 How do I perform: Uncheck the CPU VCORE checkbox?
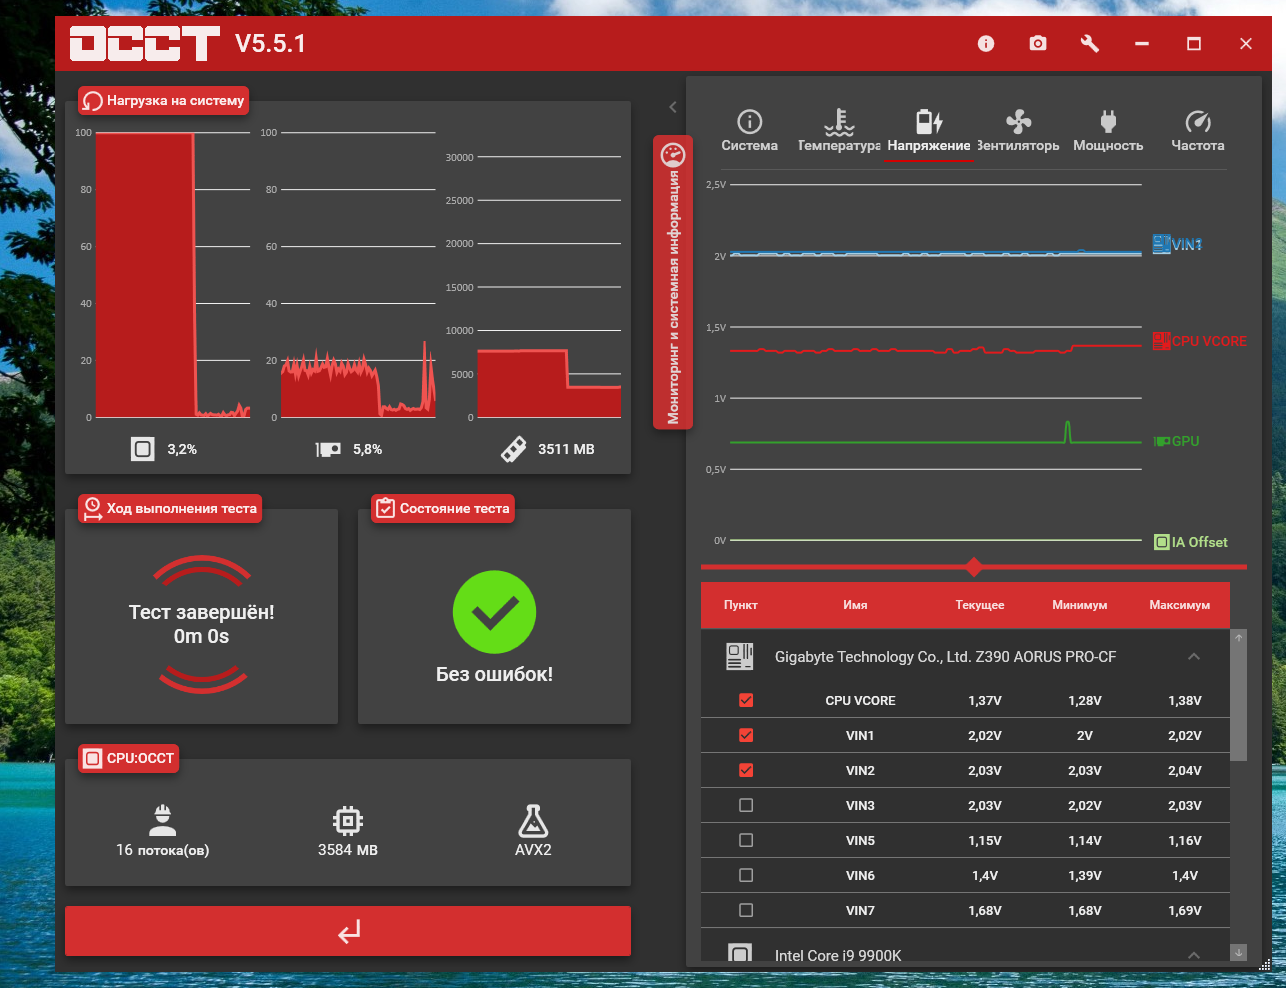tap(746, 700)
